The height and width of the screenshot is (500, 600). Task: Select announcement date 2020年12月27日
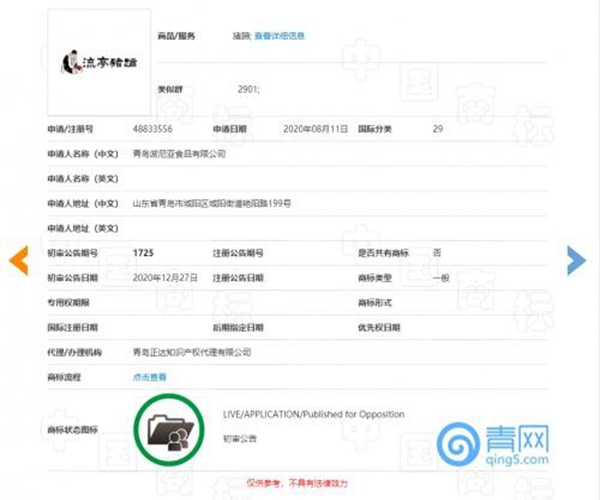[x=165, y=278]
